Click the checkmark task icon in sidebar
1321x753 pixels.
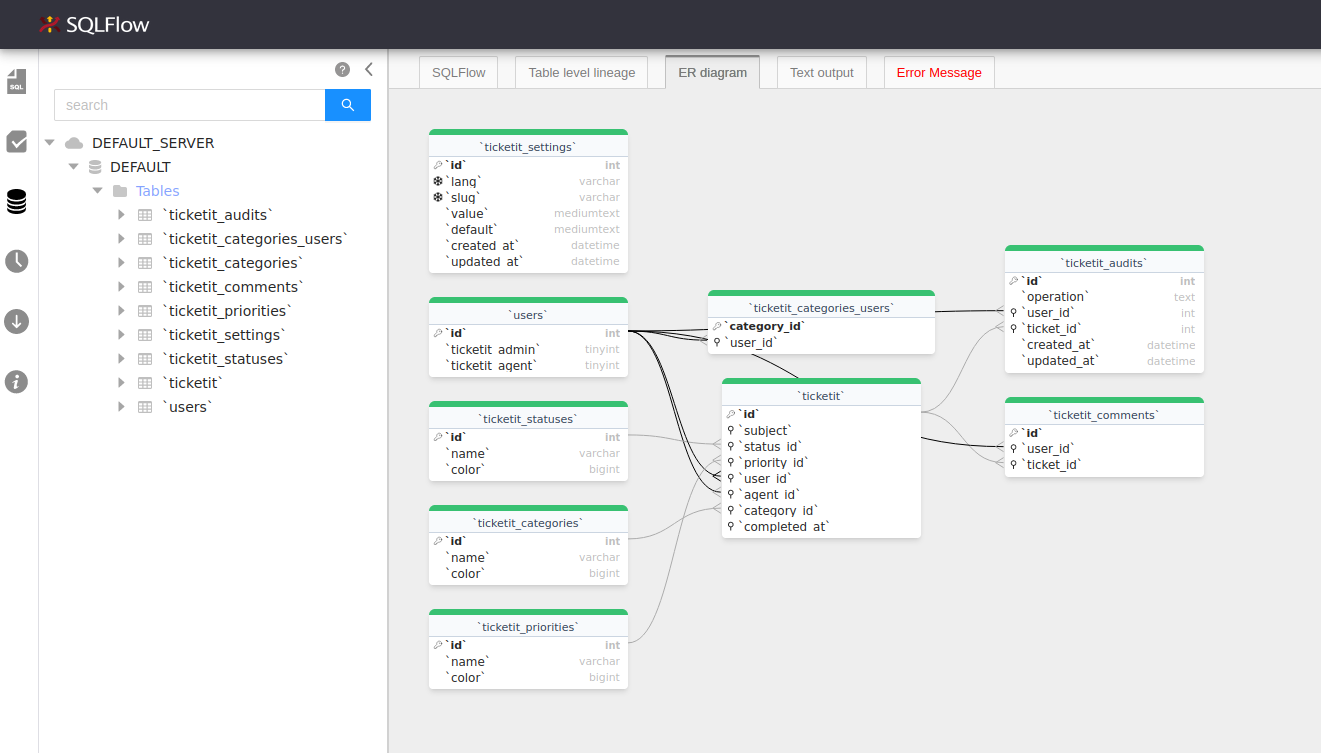pos(17,141)
